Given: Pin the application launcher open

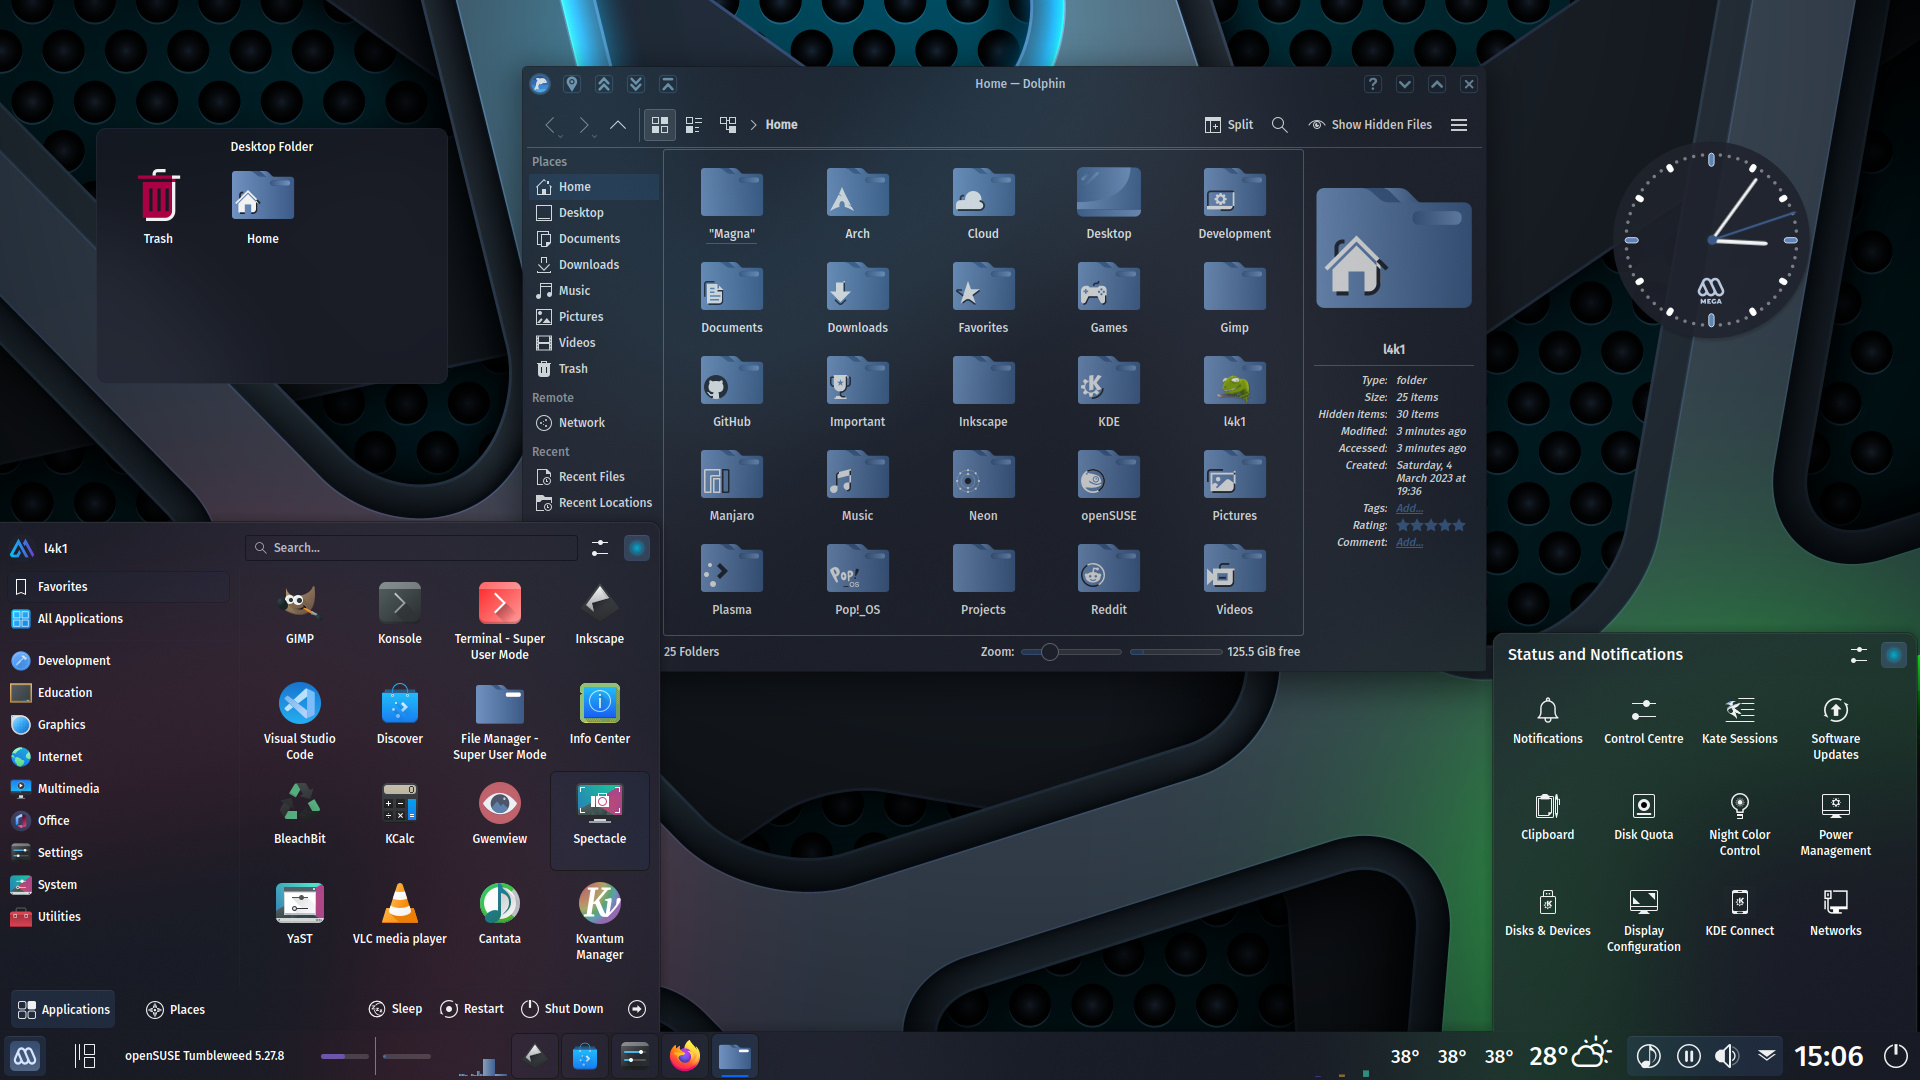Looking at the screenshot, I should (x=637, y=548).
